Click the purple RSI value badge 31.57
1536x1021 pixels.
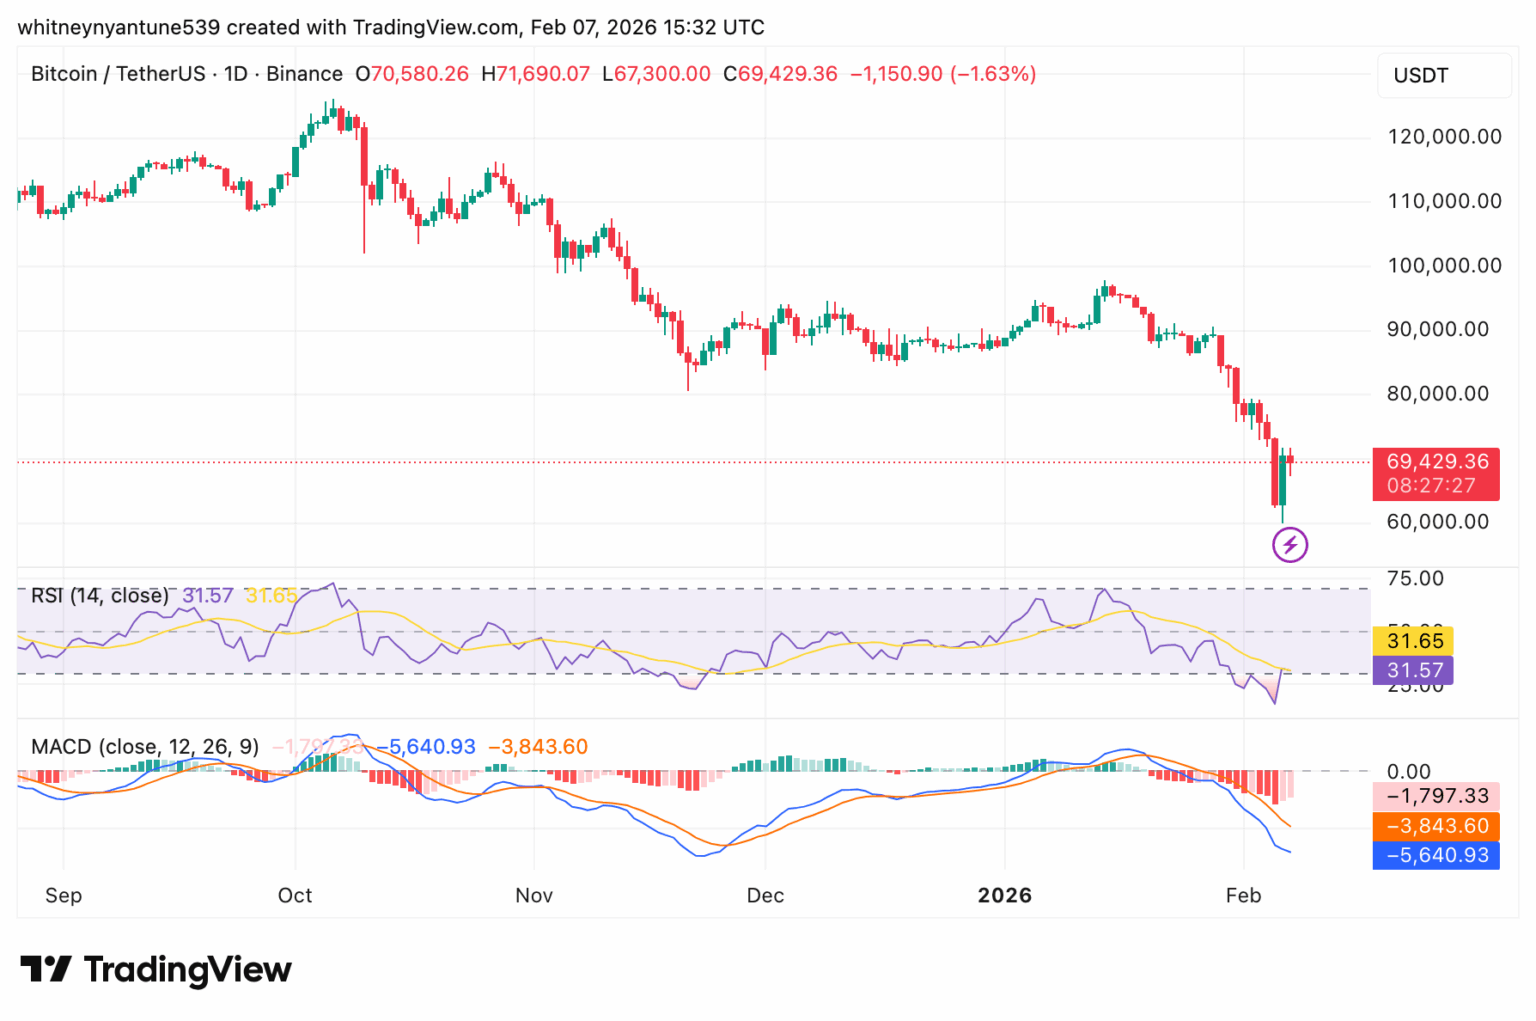pos(1412,670)
